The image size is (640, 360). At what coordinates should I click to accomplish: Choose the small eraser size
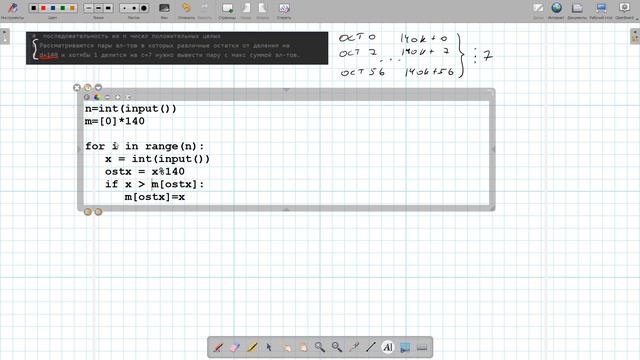[124, 8]
